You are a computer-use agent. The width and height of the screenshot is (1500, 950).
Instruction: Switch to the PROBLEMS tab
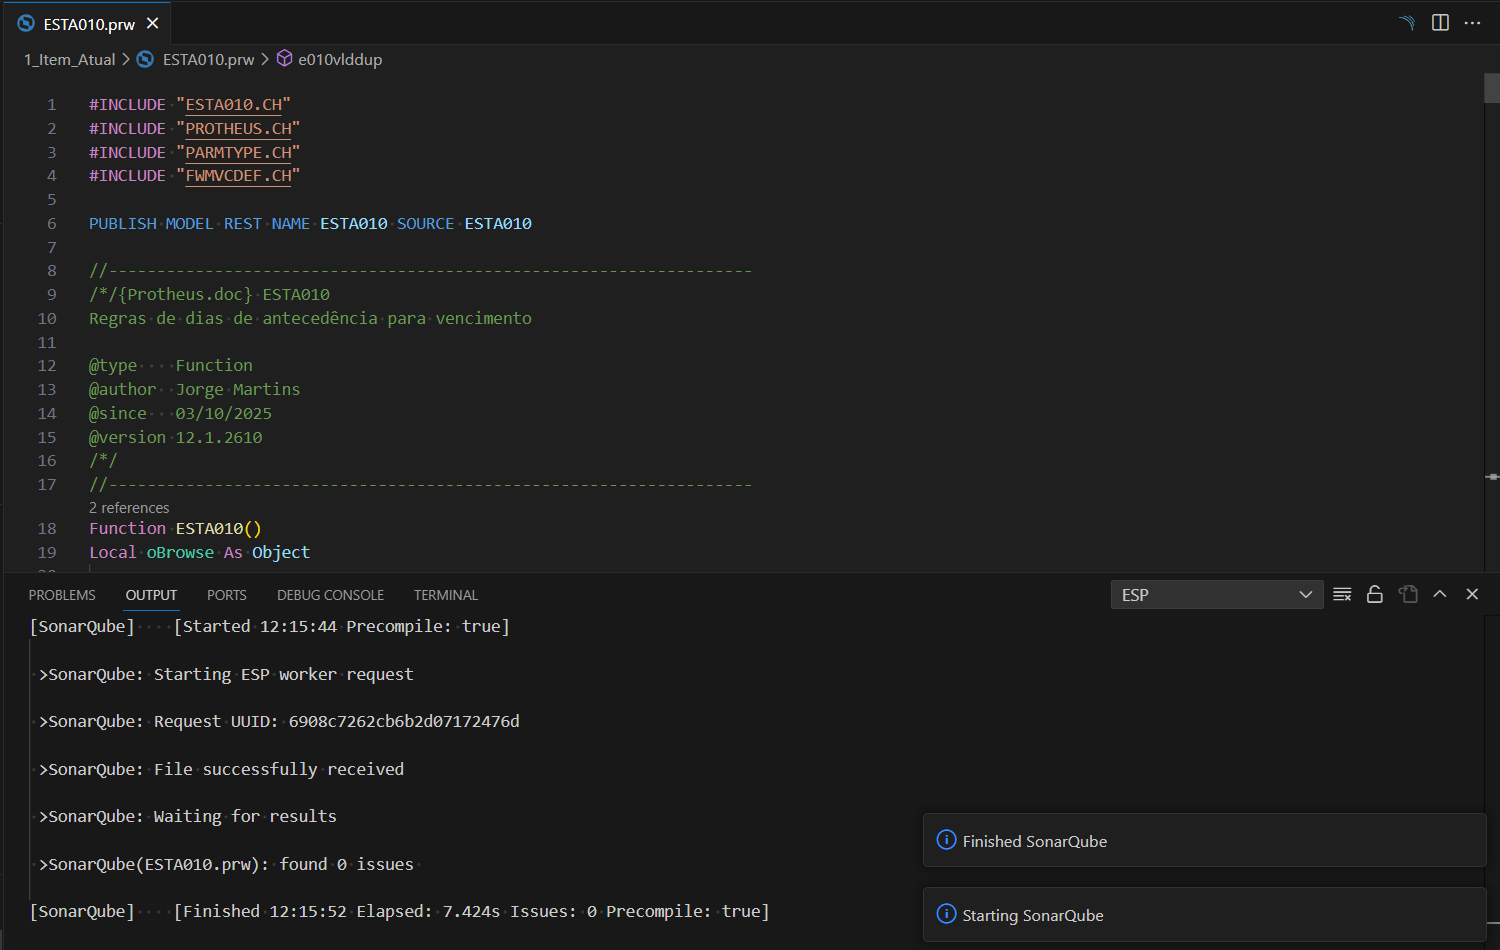tap(62, 595)
